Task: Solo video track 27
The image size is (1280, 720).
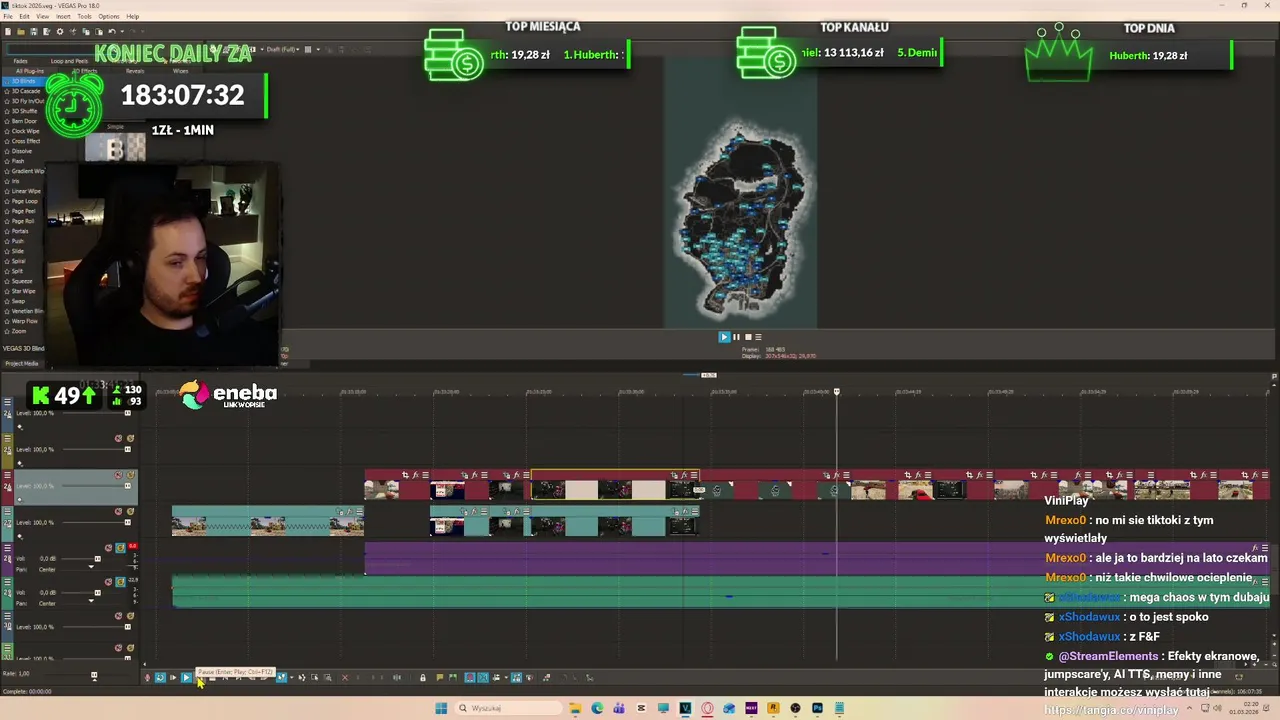Action: point(130,511)
